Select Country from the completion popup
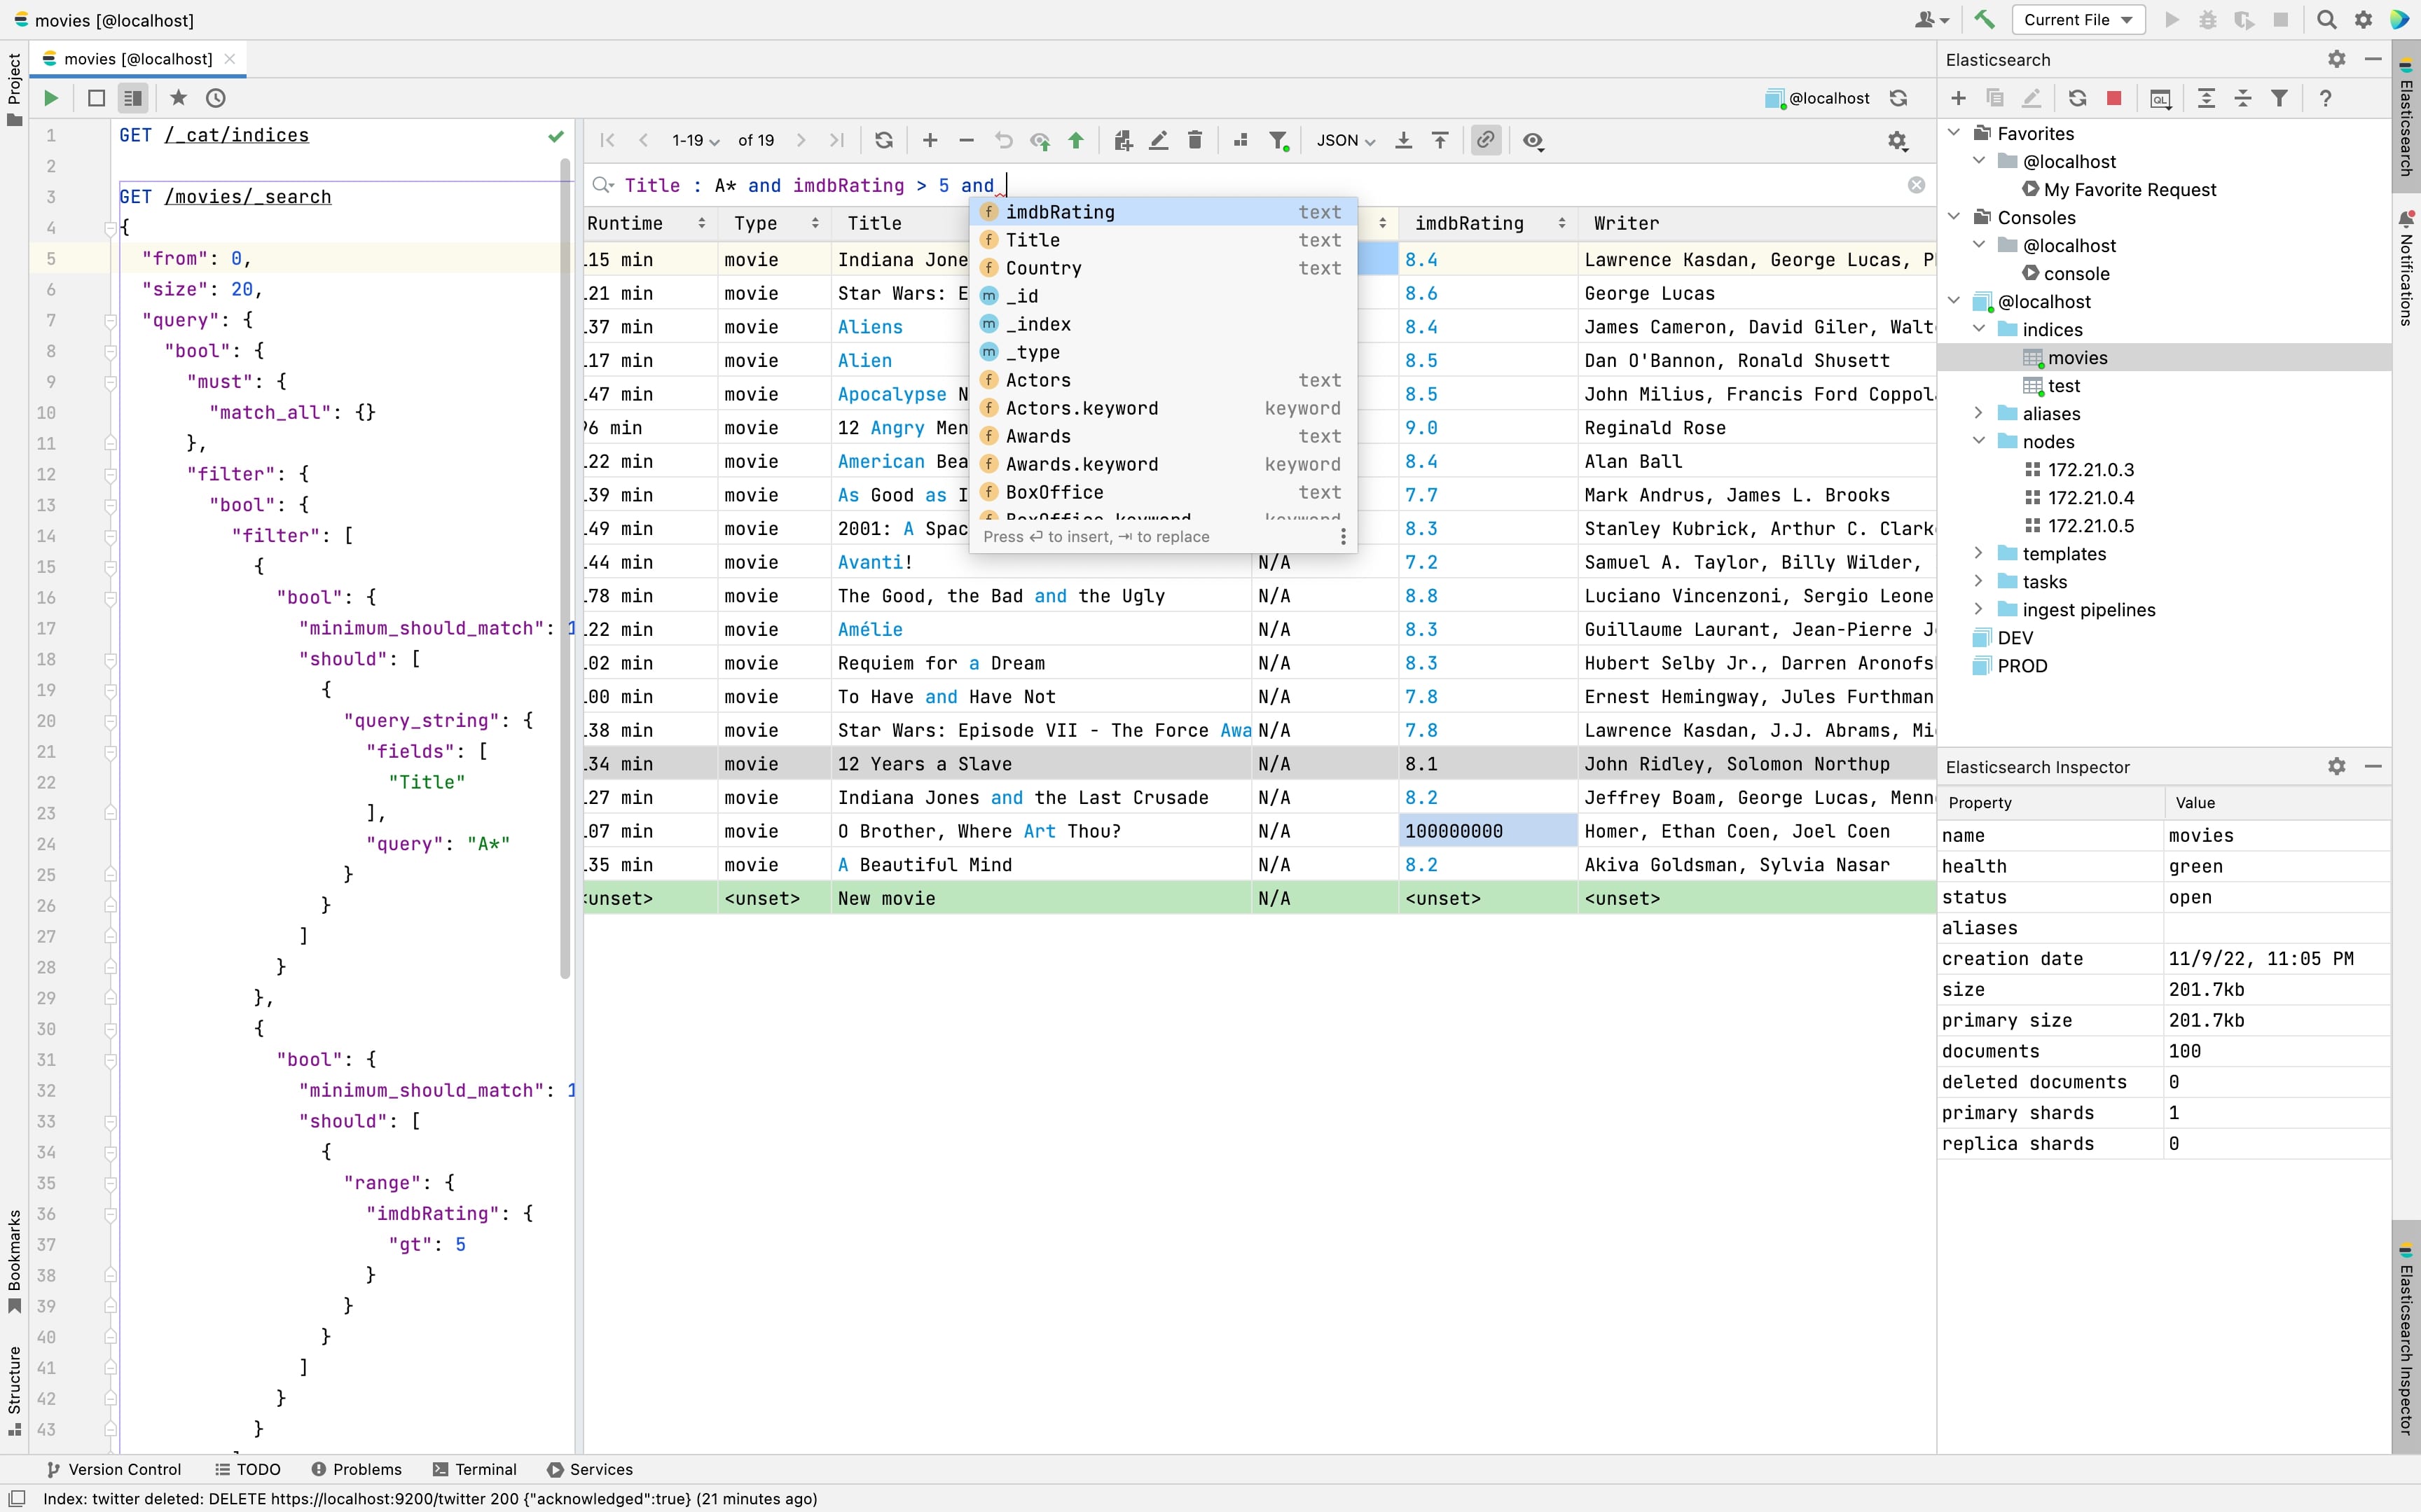 click(x=1044, y=267)
